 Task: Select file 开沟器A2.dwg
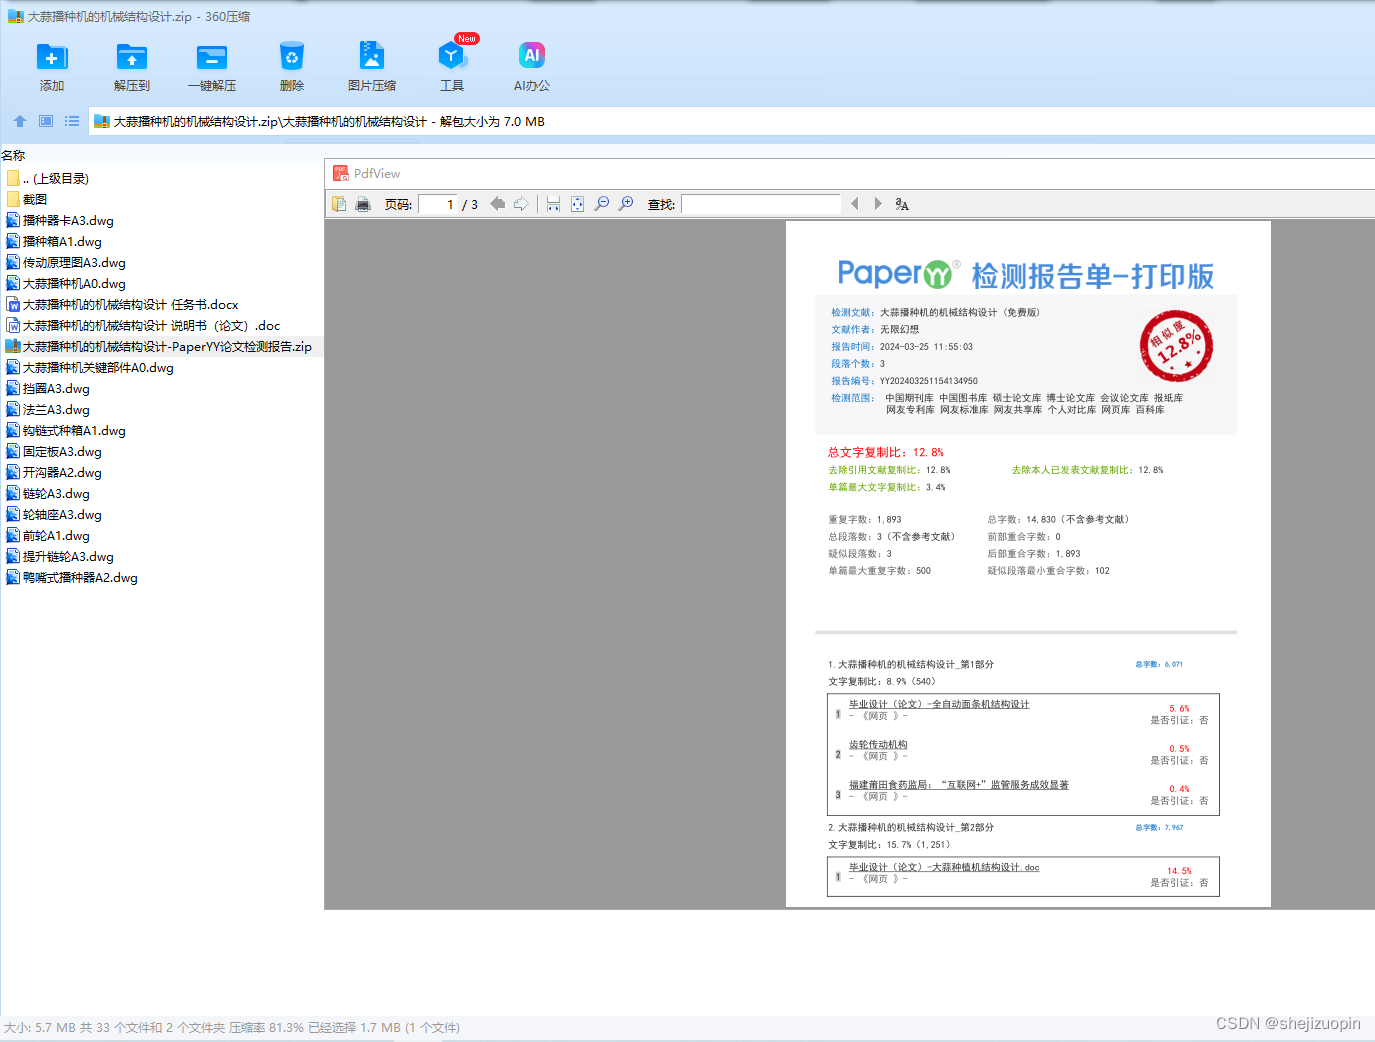(x=54, y=472)
